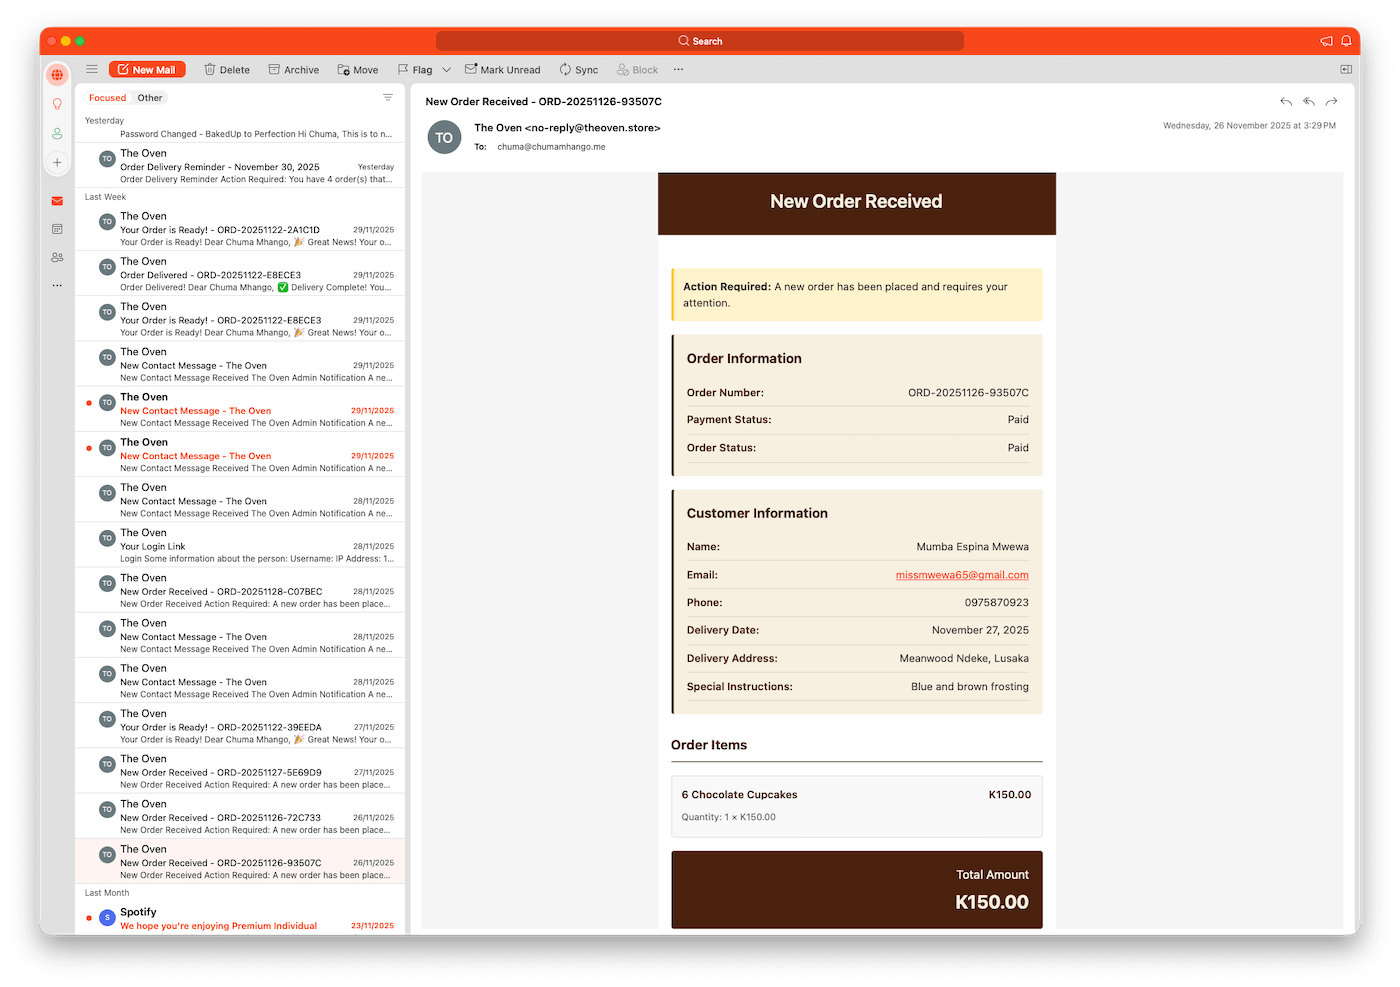The image size is (1400, 987).
Task: Select the Focused inbox tab
Action: pos(107,98)
